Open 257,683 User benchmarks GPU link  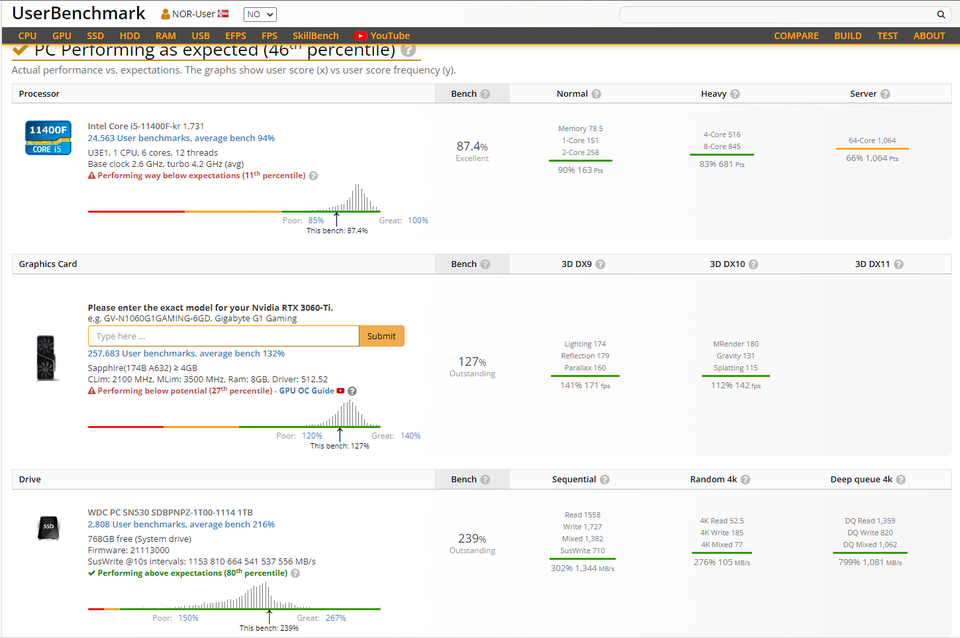pyautogui.click(x=186, y=353)
